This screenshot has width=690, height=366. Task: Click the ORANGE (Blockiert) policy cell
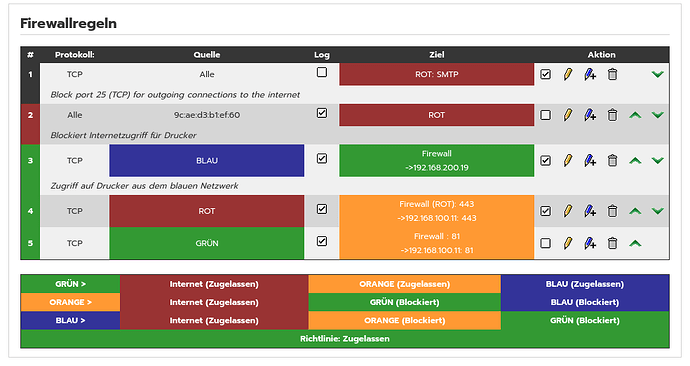404,321
